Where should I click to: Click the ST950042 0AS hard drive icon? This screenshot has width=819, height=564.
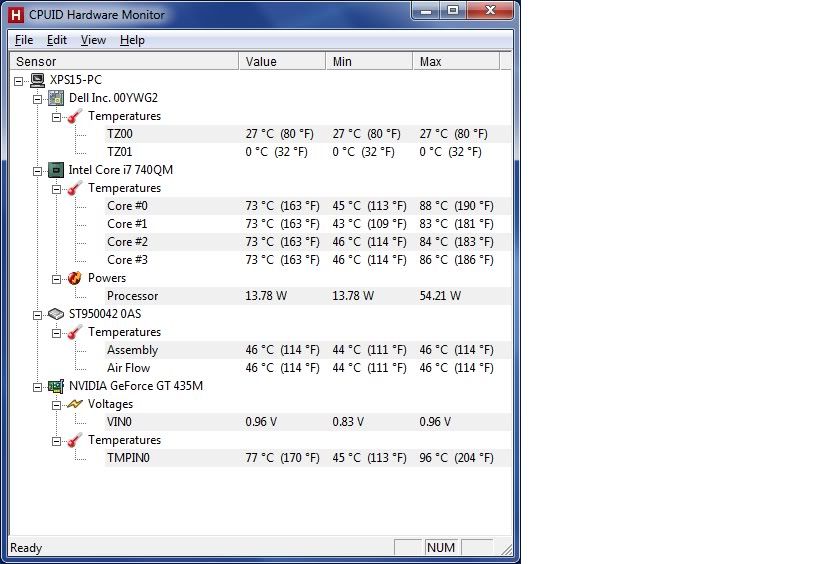(56, 314)
